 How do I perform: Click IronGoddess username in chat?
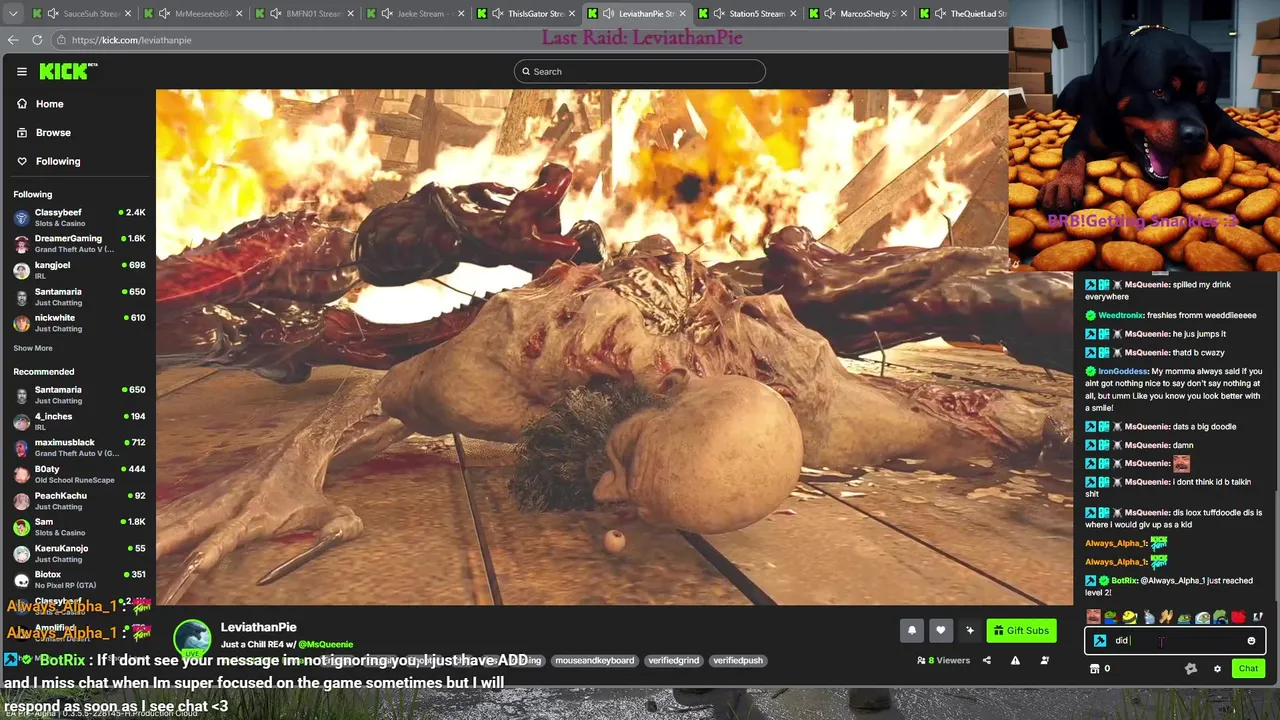tap(1123, 371)
